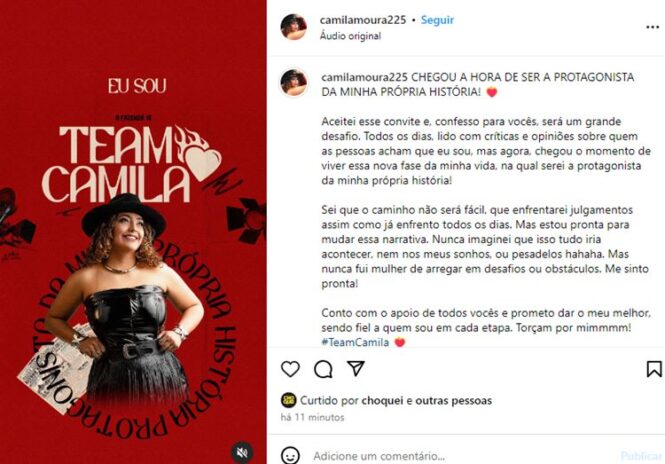Click the Seguir follow button
The height and width of the screenshot is (464, 665).
[437, 20]
